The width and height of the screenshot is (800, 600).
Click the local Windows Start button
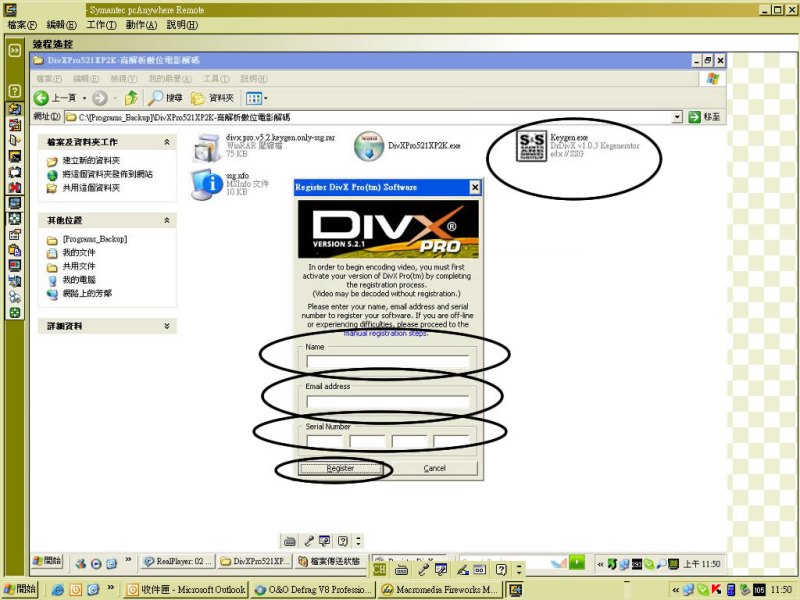pos(20,589)
